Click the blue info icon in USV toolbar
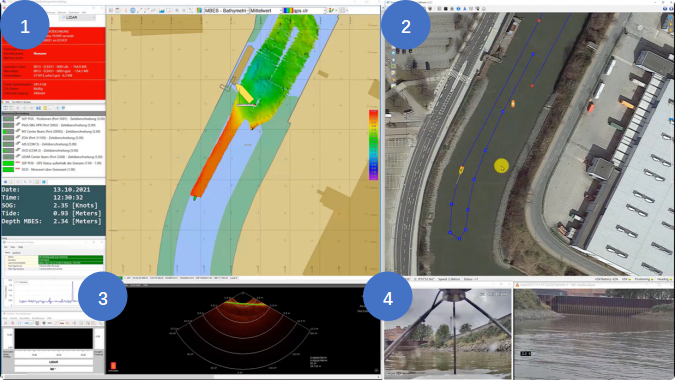 point(458,9)
